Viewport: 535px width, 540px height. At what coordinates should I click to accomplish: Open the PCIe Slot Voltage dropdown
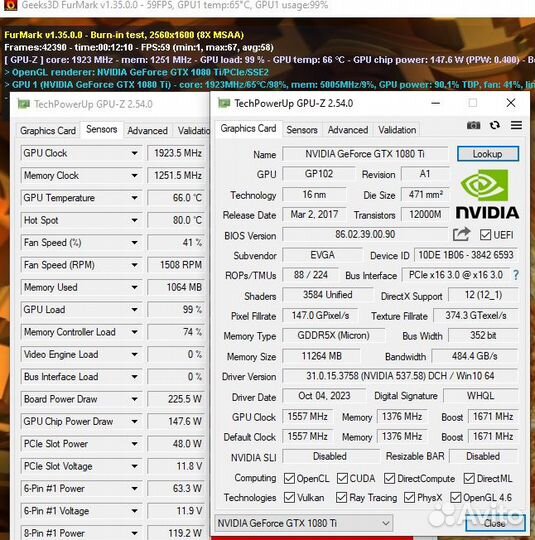(x=135, y=466)
